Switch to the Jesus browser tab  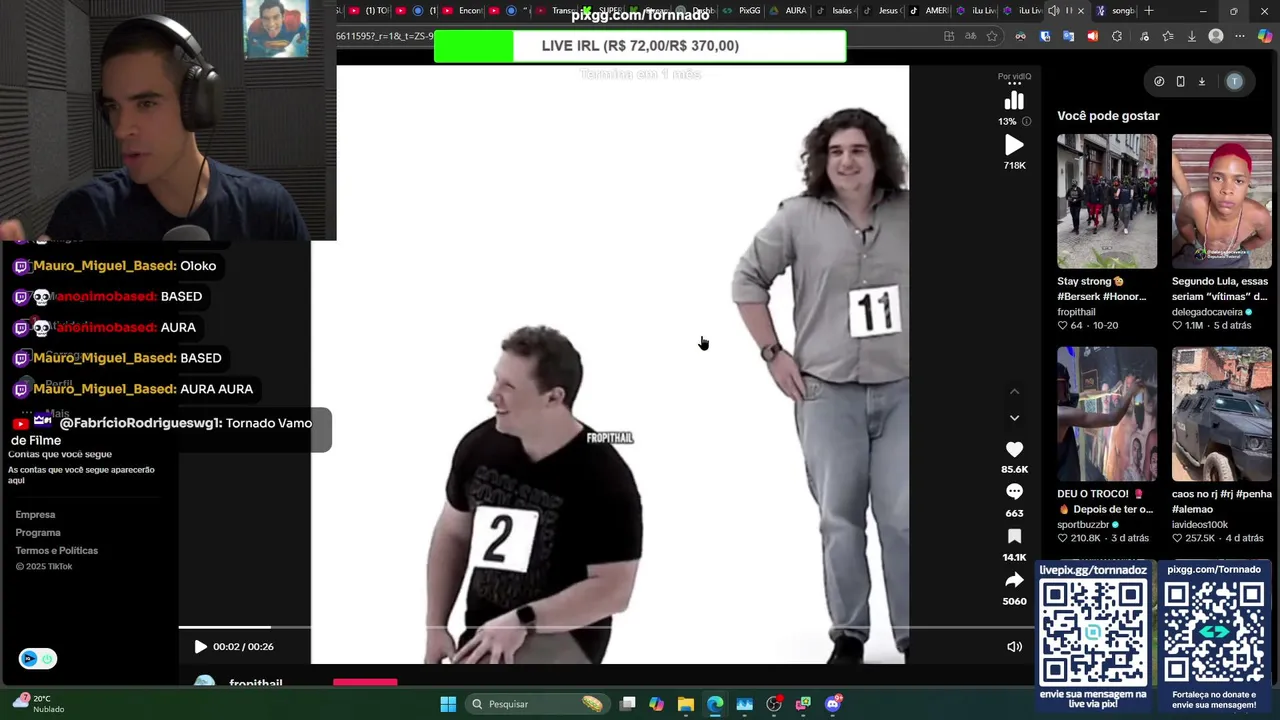point(881,11)
